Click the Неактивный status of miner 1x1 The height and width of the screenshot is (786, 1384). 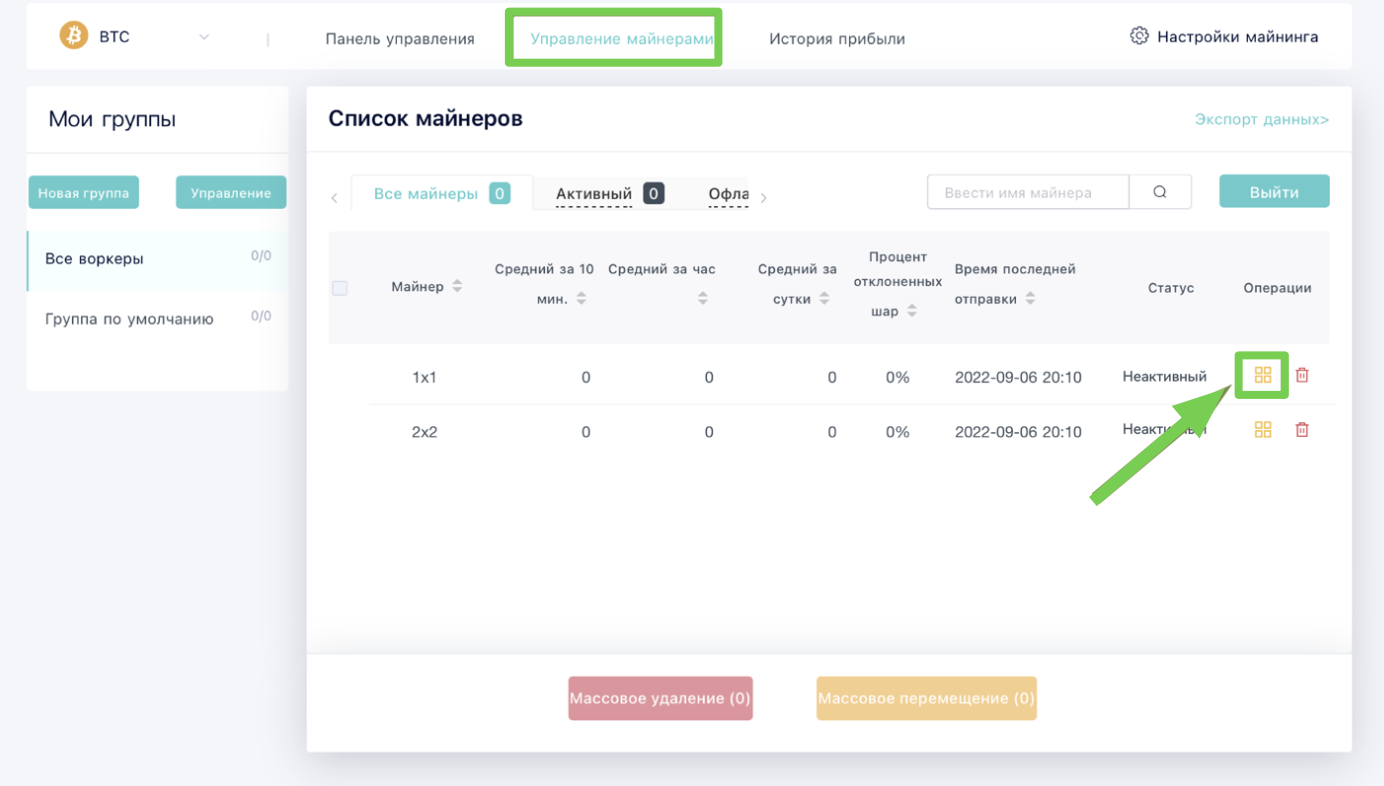click(1165, 377)
